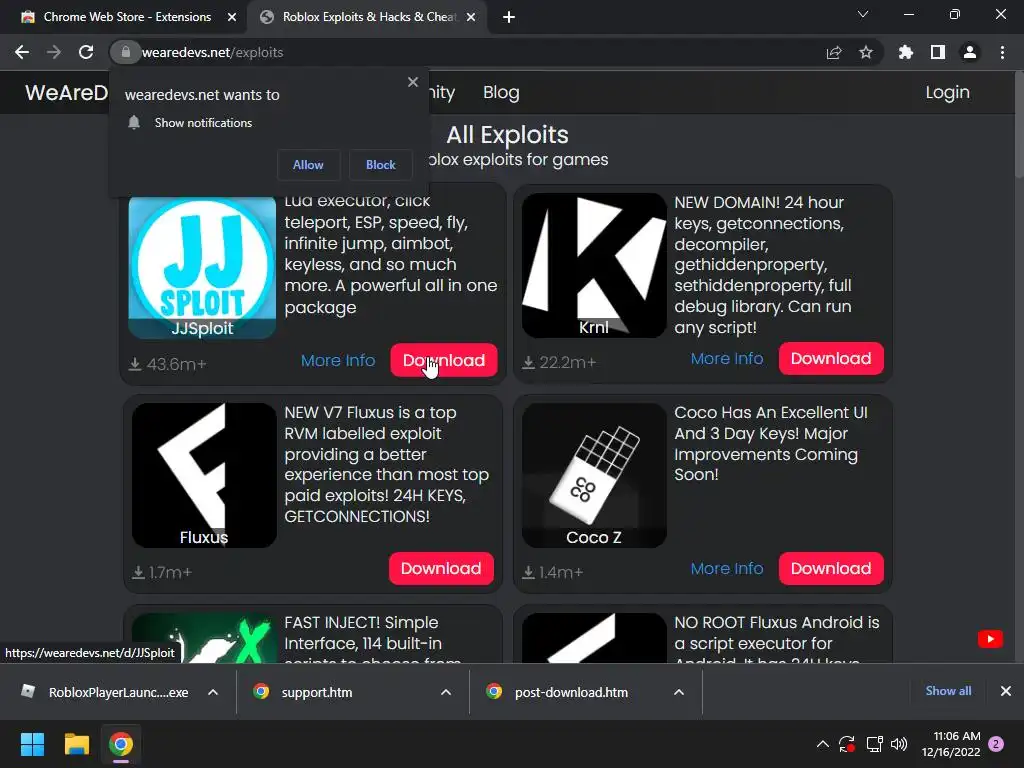Open More Info for JJSploit

[x=338, y=360]
